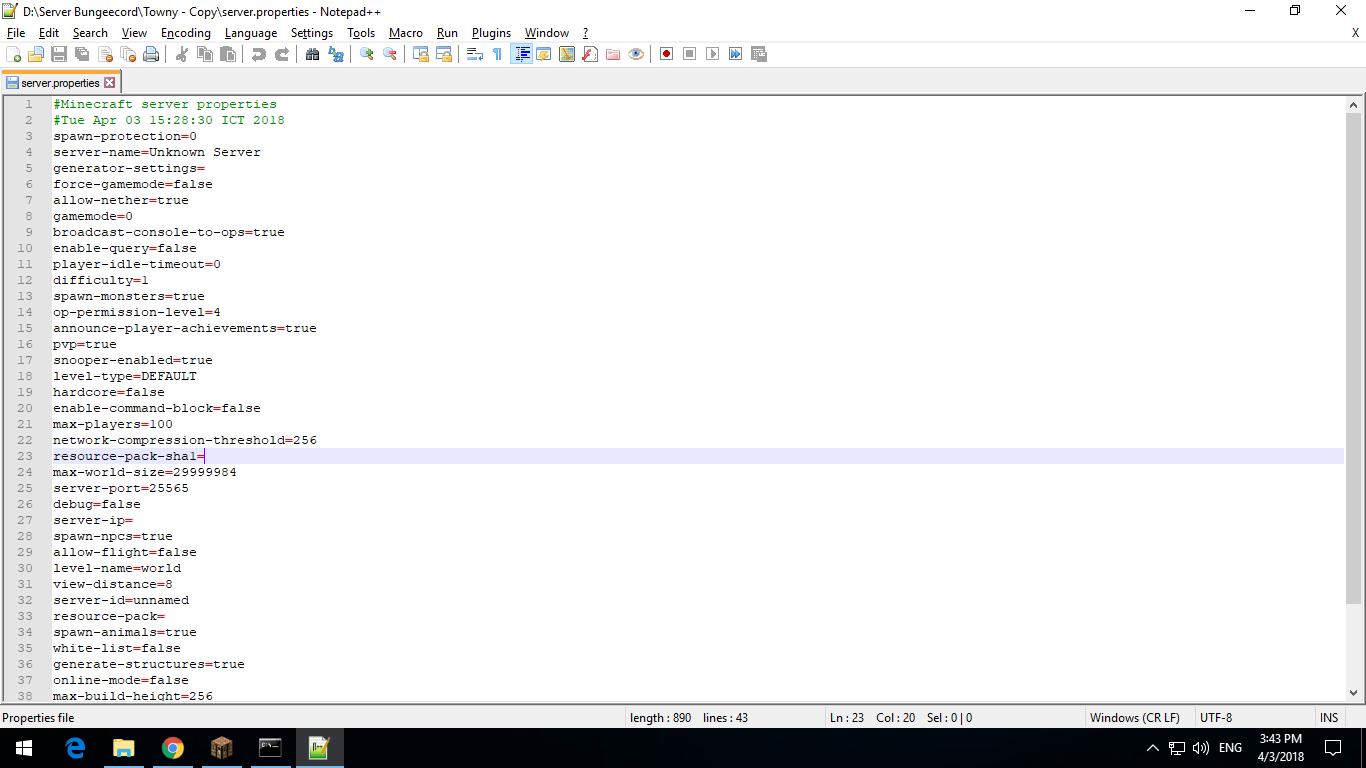Click the Redo arrow icon

(x=282, y=54)
